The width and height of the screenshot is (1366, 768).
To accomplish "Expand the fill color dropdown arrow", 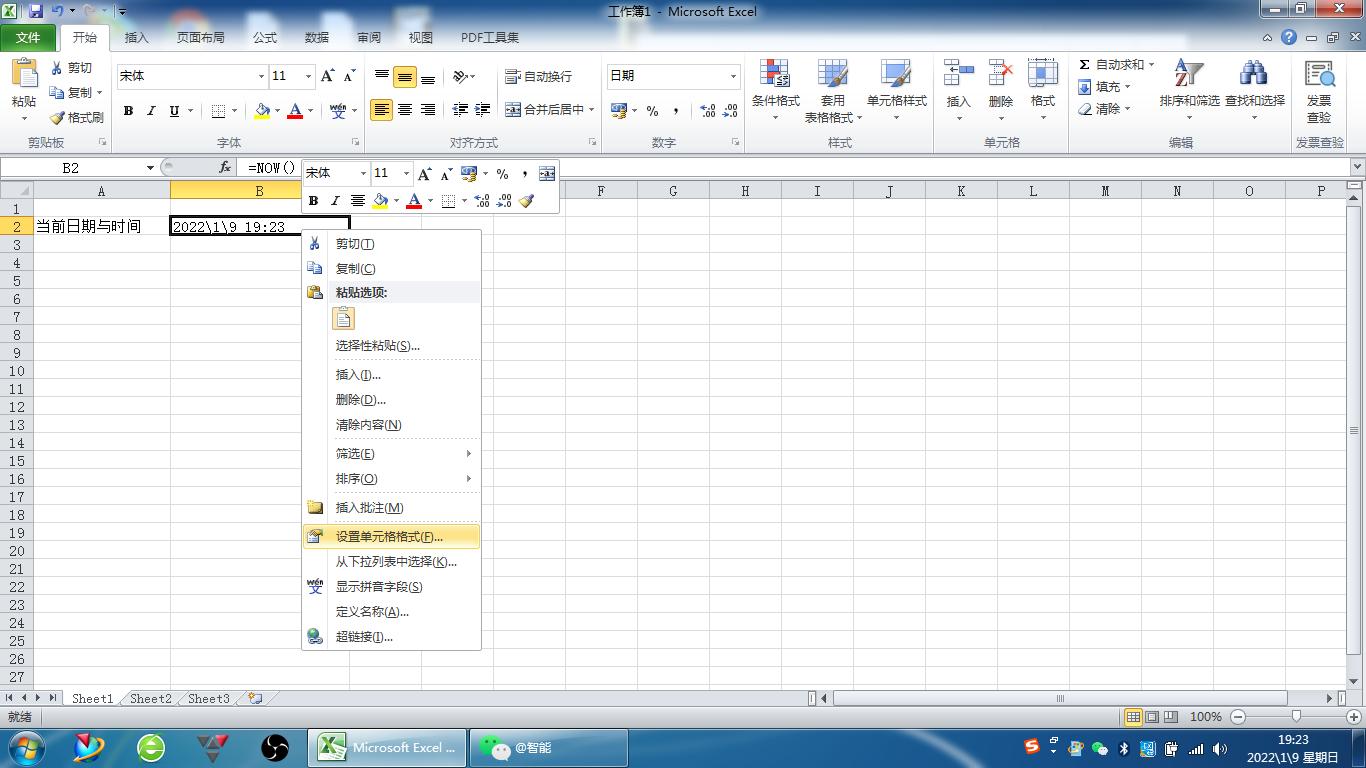I will pos(276,110).
